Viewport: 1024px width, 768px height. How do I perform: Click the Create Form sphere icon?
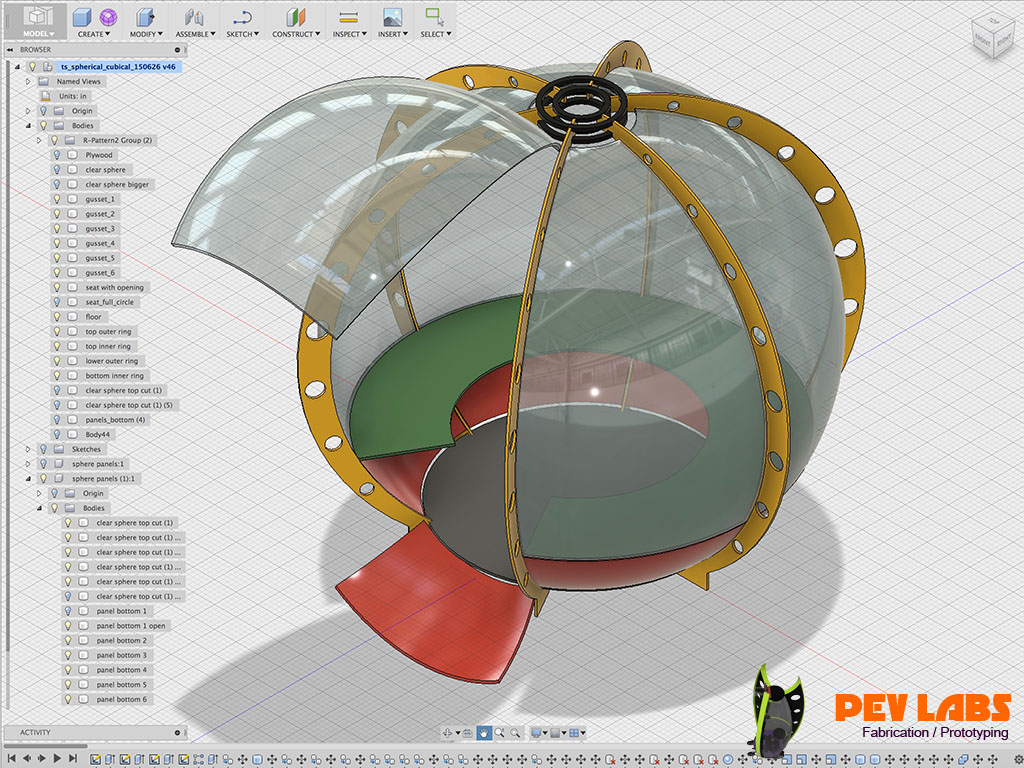[107, 17]
